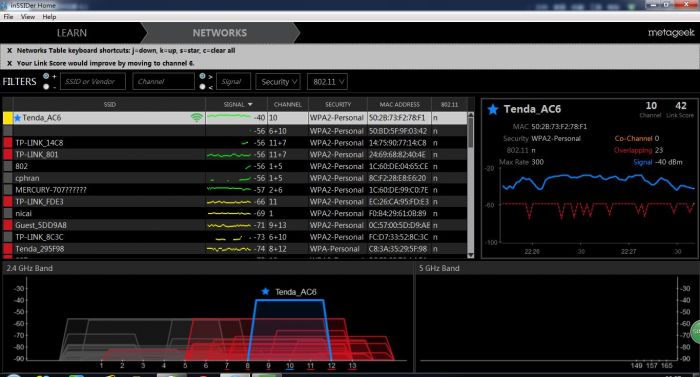Image resolution: width=700 pixels, height=377 pixels.
Task: Click the Signal filter field
Action: [x=233, y=81]
